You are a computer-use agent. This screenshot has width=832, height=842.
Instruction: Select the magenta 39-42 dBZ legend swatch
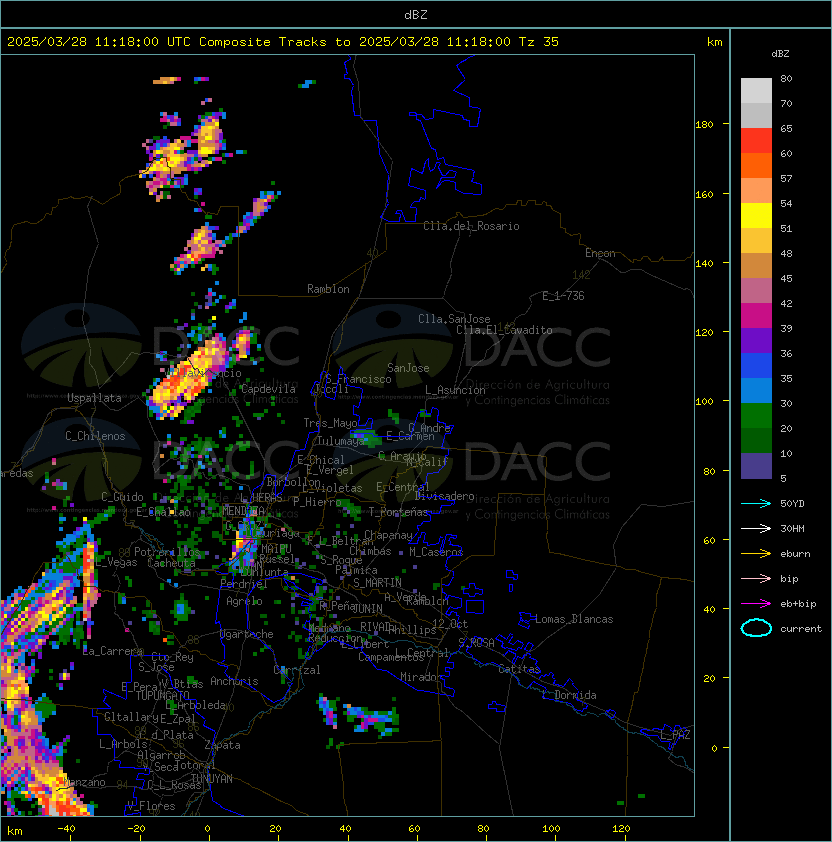coord(756,316)
